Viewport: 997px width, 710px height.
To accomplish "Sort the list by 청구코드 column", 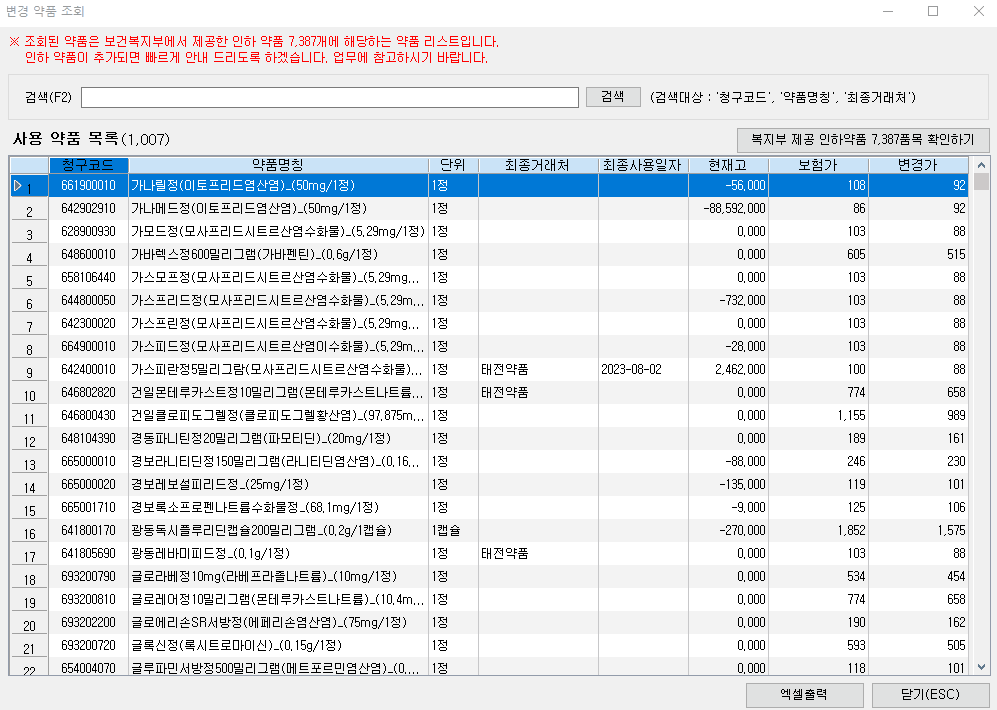I will pos(90,165).
